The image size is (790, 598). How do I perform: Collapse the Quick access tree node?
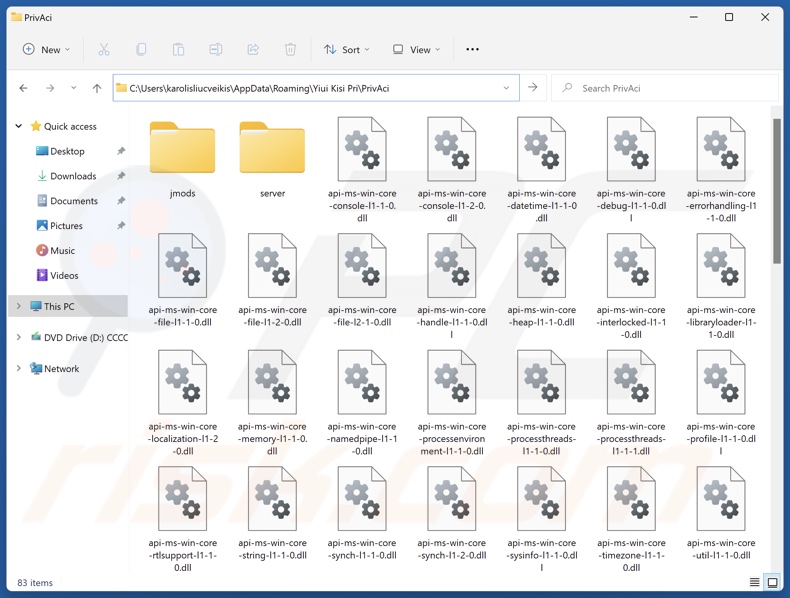coord(19,126)
